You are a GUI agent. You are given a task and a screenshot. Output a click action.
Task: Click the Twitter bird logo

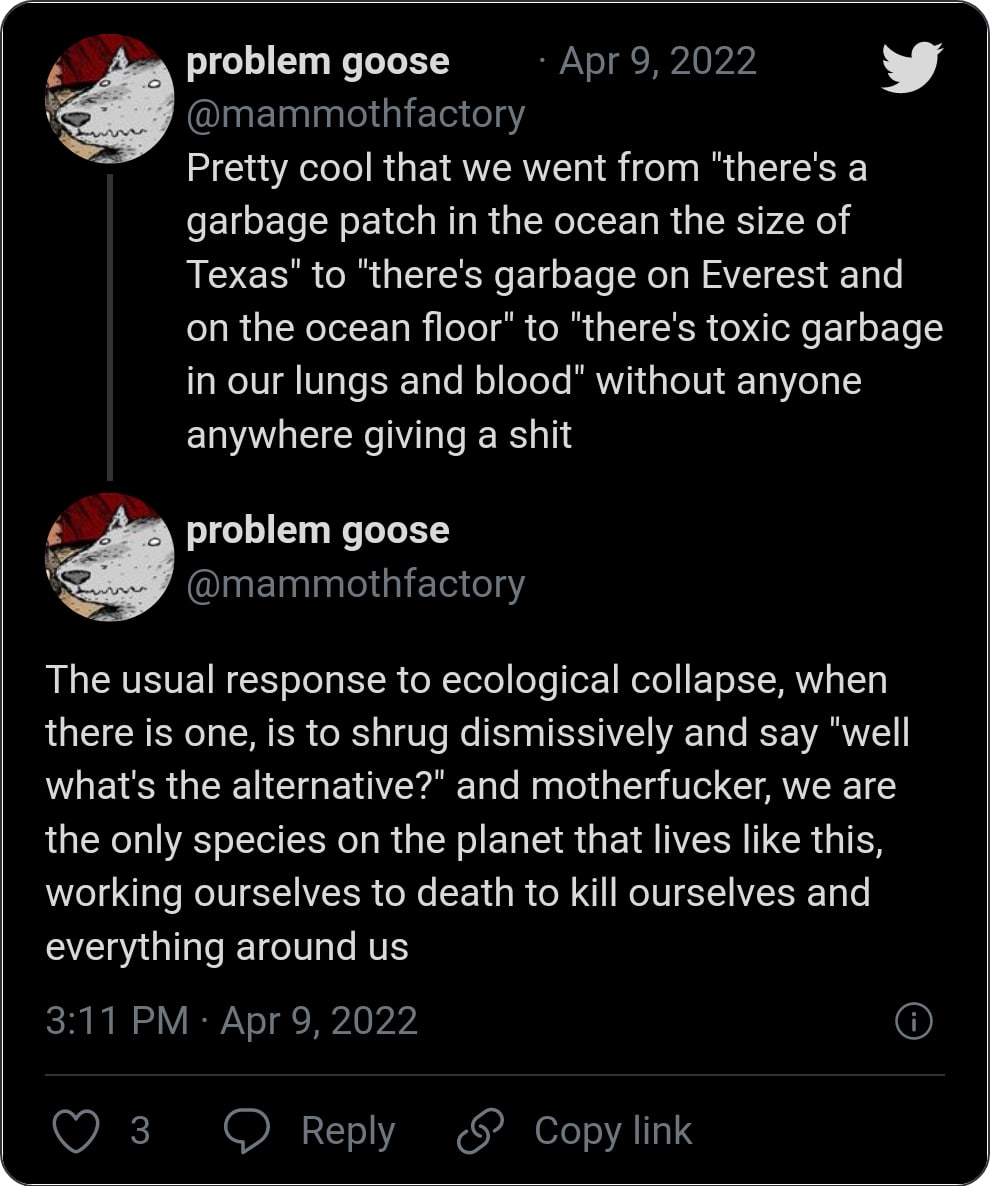click(911, 67)
